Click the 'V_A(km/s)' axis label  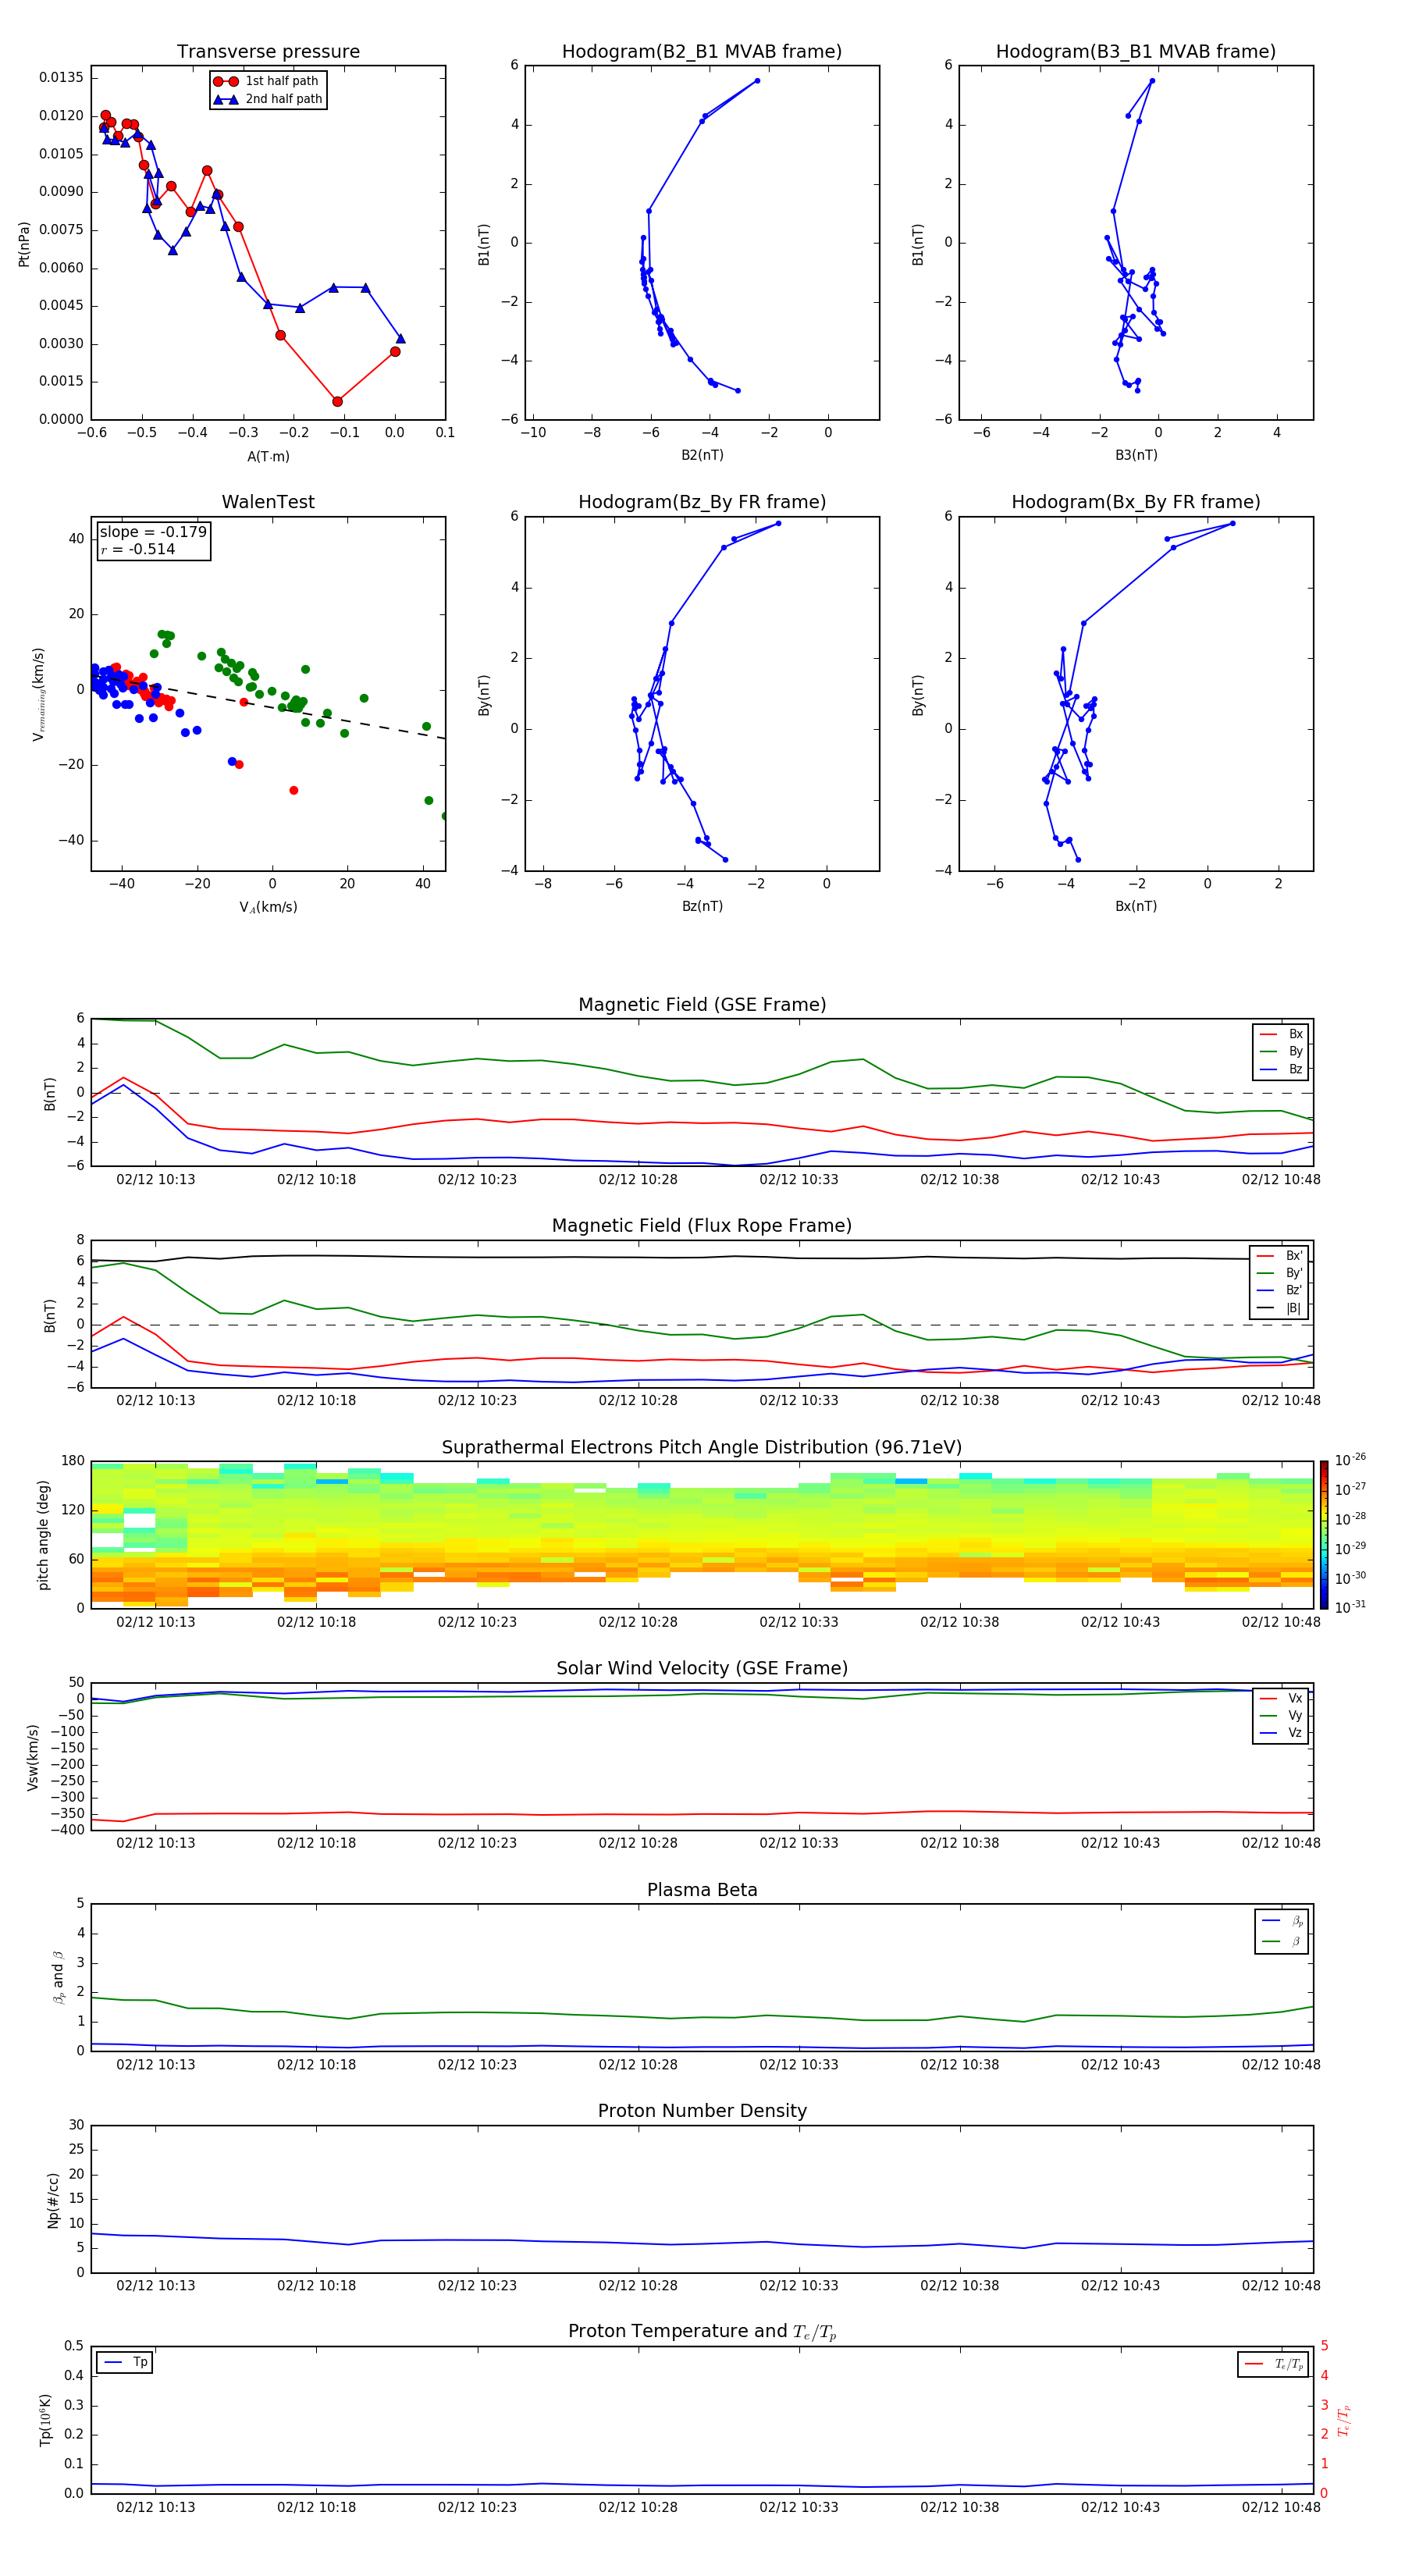tap(268, 907)
